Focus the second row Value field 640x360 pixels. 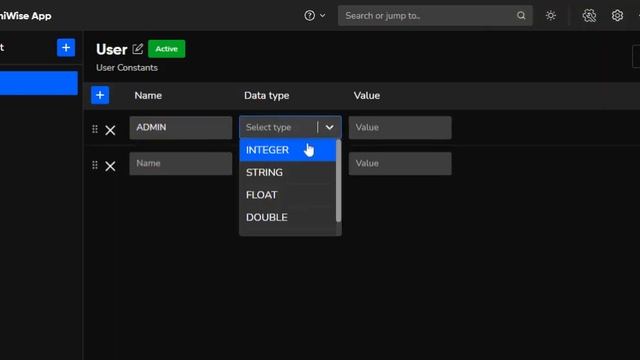coord(400,163)
